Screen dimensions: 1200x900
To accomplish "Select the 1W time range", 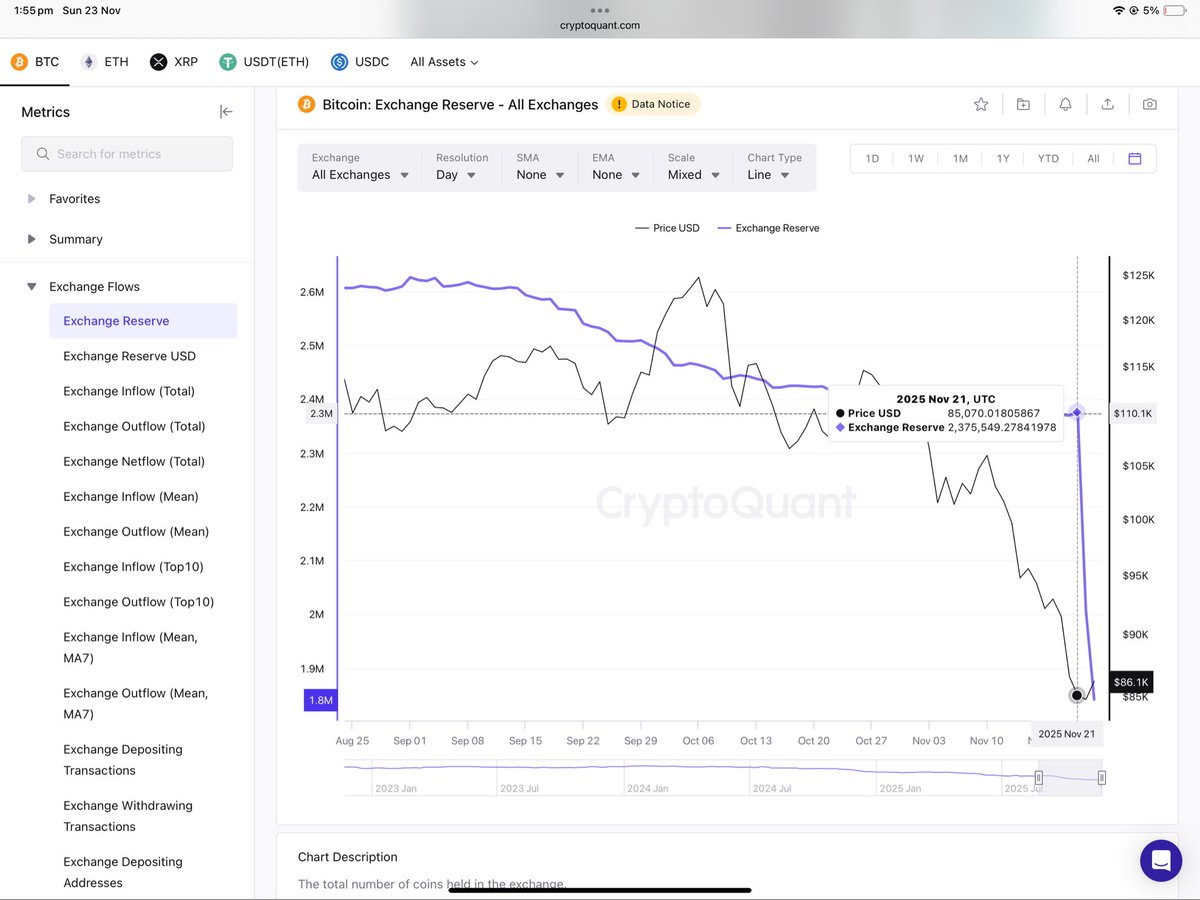I will (x=916, y=159).
